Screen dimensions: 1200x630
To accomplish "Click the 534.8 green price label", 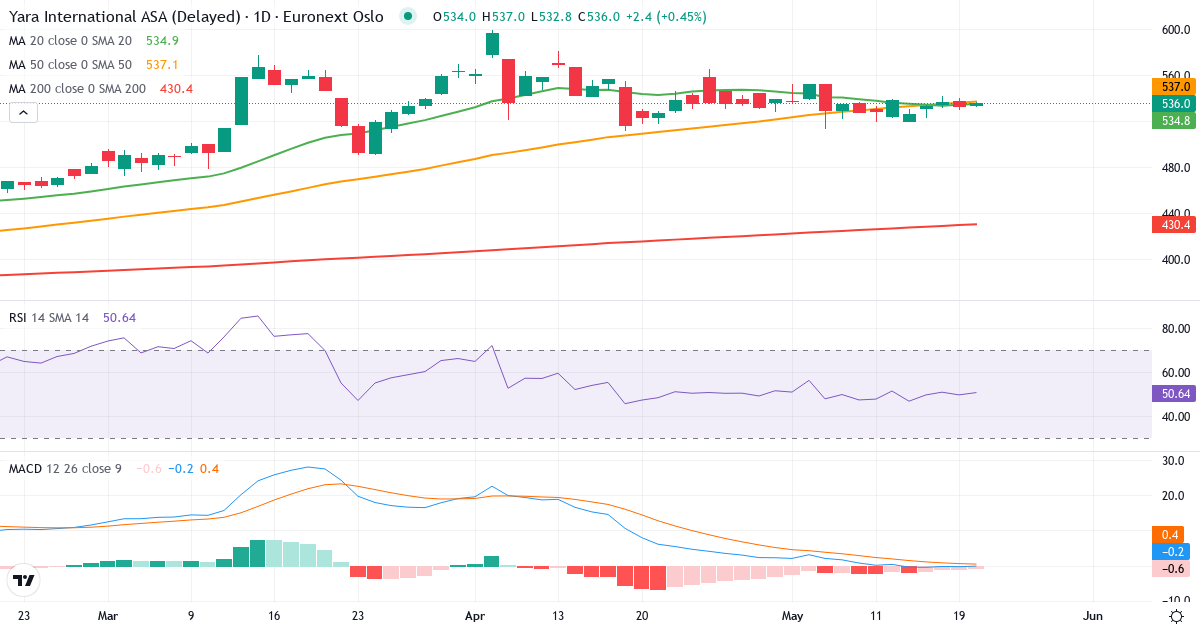I will point(1175,121).
